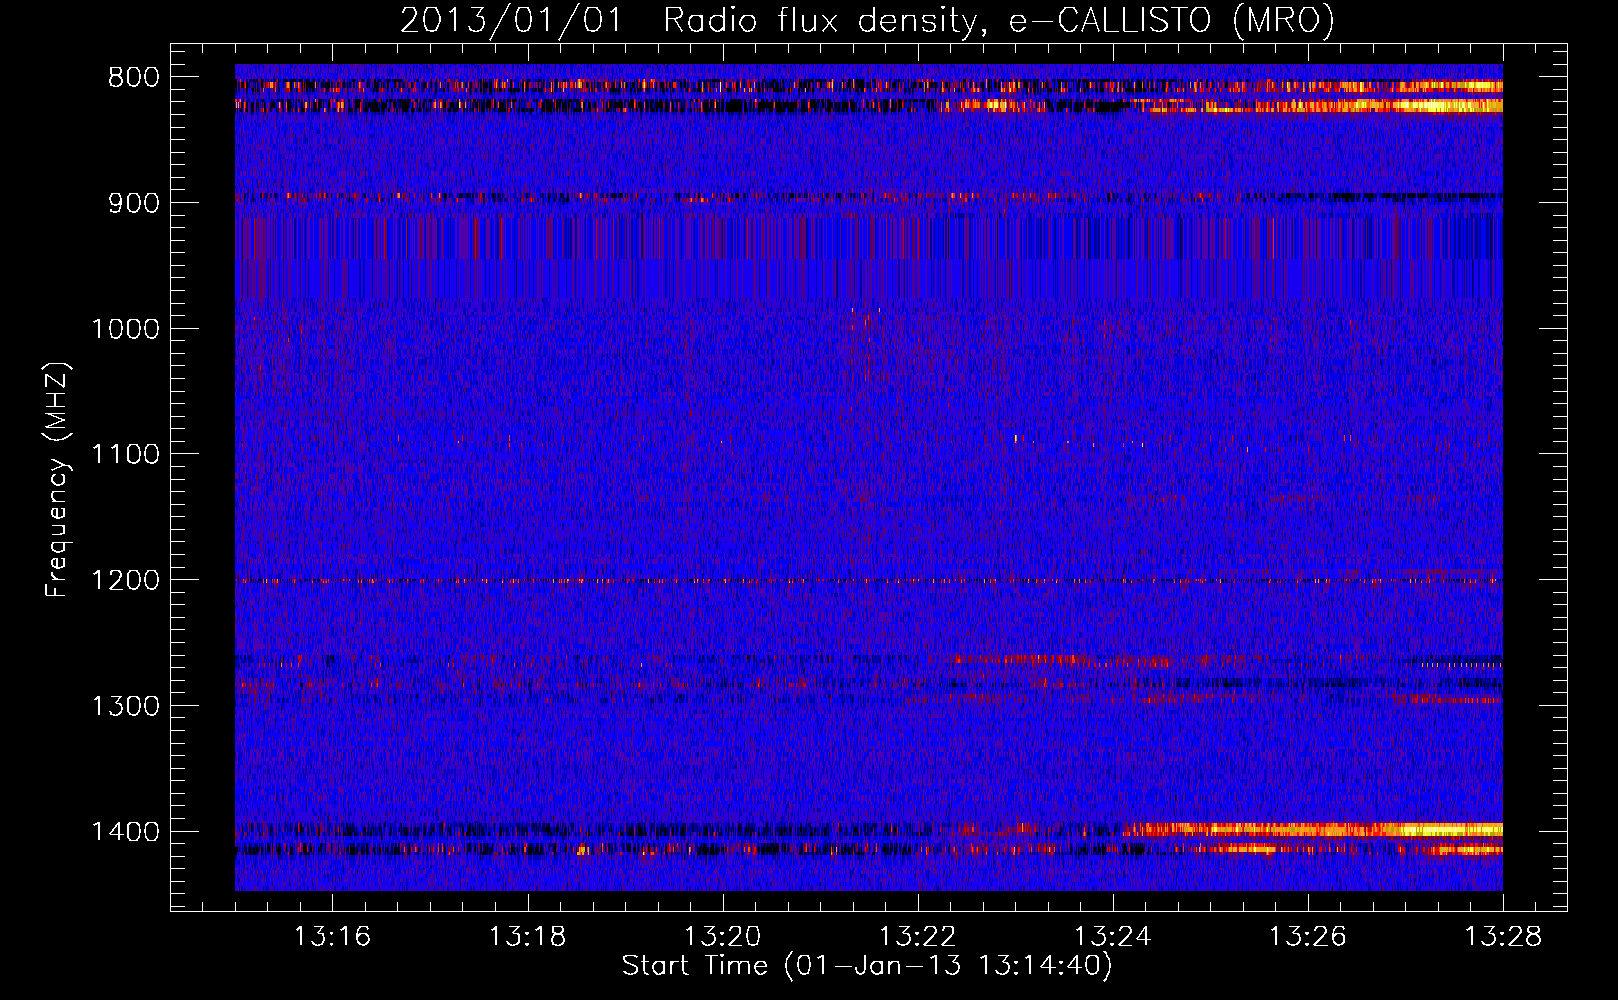Select the 13:16 time tick label
The height and width of the screenshot is (1000, 1618).
click(332, 937)
